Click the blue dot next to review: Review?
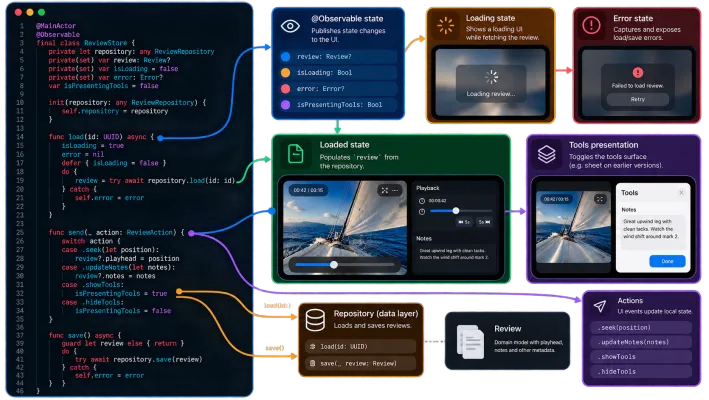The width and height of the screenshot is (709, 400). click(285, 56)
